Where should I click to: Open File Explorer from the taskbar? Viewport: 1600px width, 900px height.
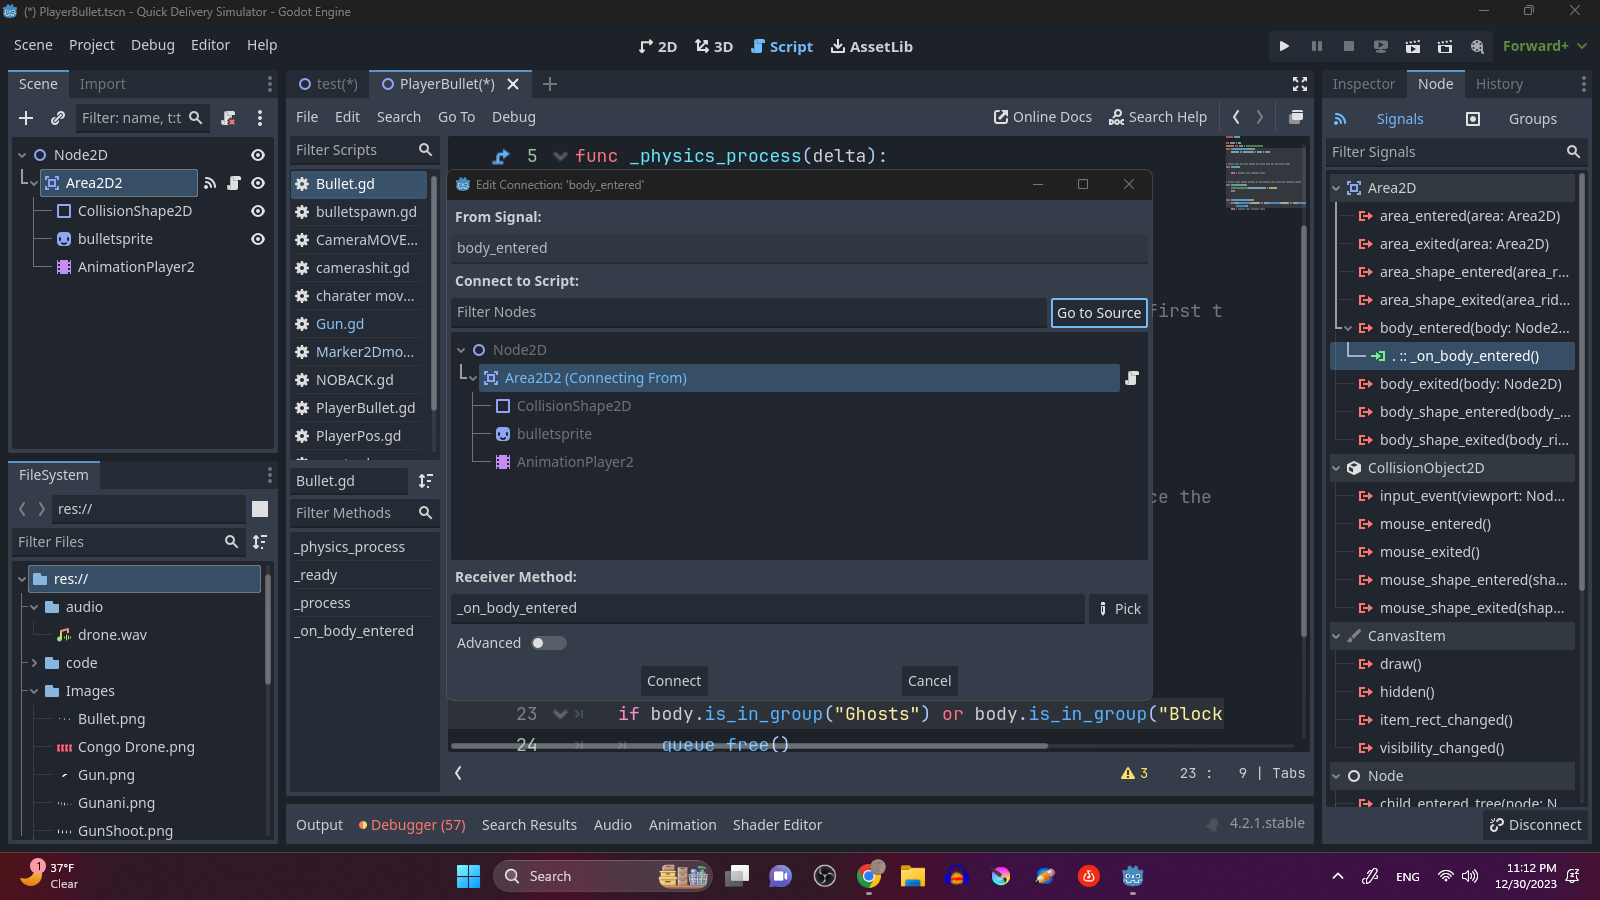point(912,876)
